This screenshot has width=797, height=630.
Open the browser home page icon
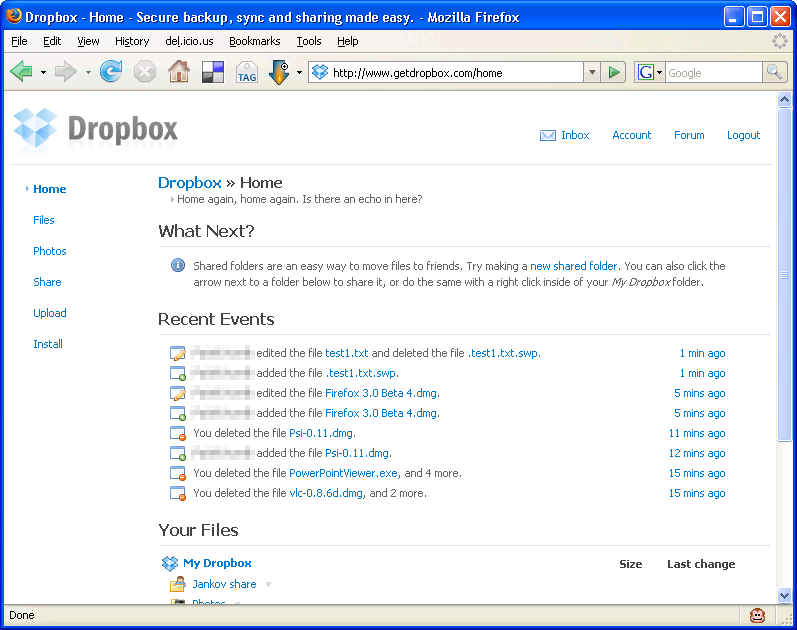tap(179, 71)
